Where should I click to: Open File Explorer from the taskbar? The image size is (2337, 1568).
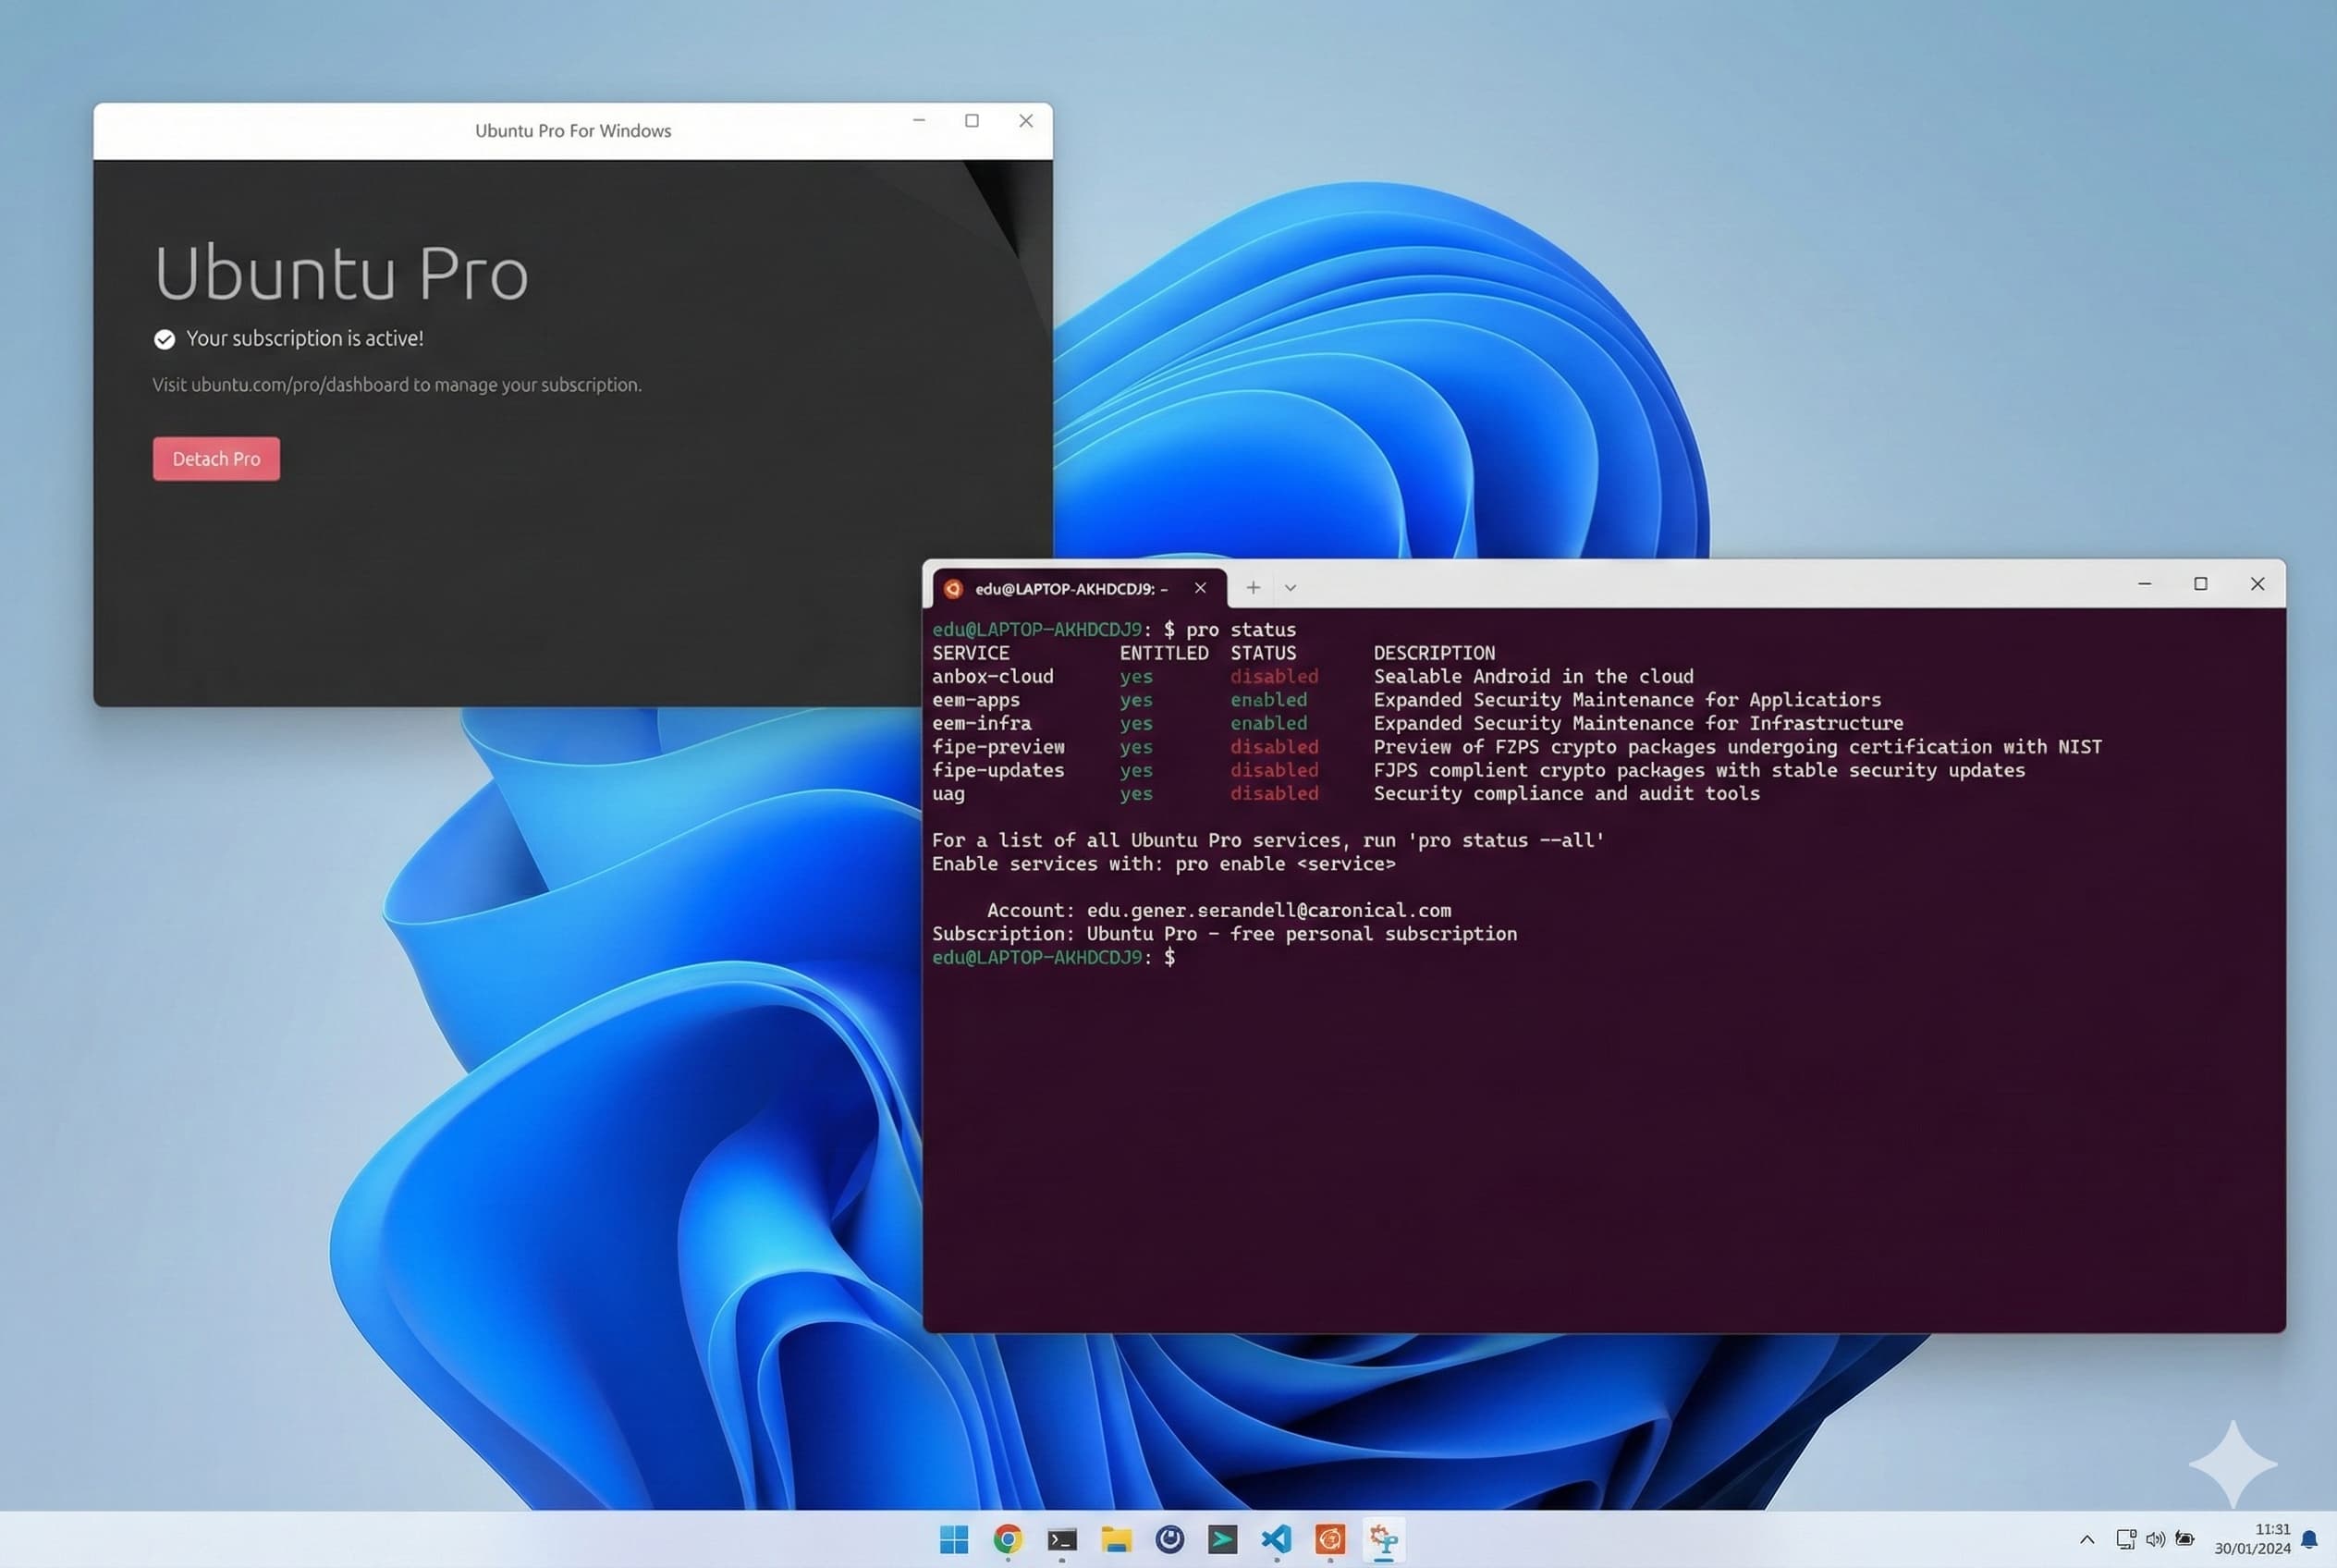(x=1116, y=1539)
